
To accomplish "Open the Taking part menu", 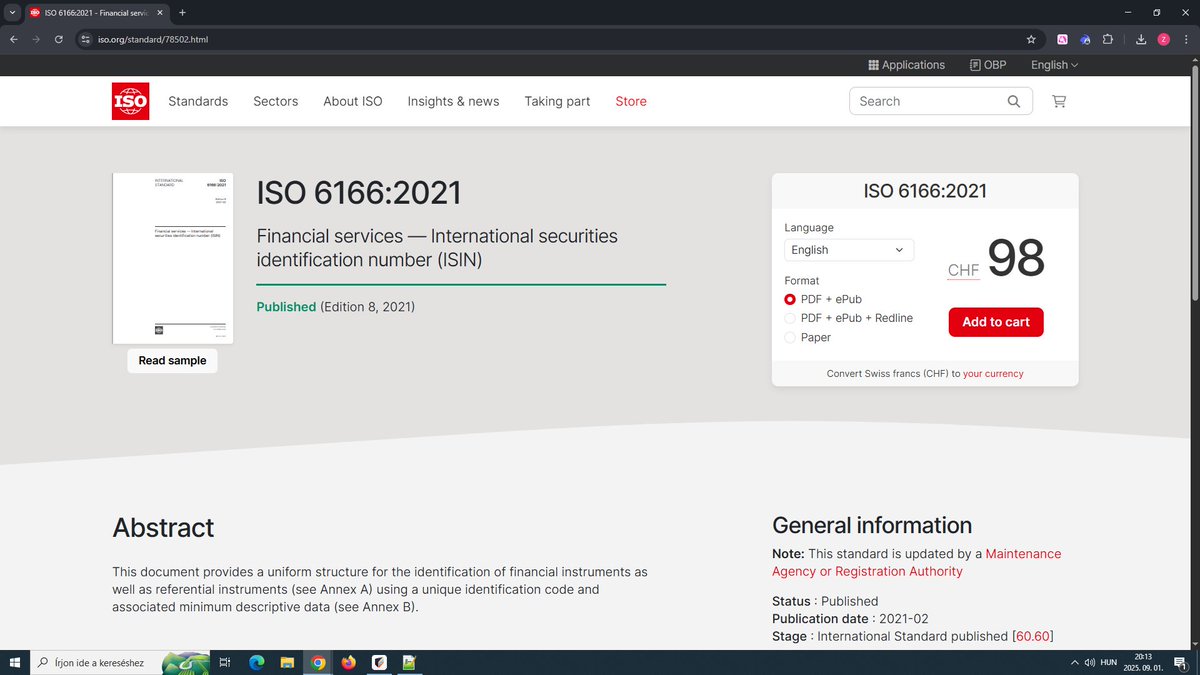I will 557,101.
